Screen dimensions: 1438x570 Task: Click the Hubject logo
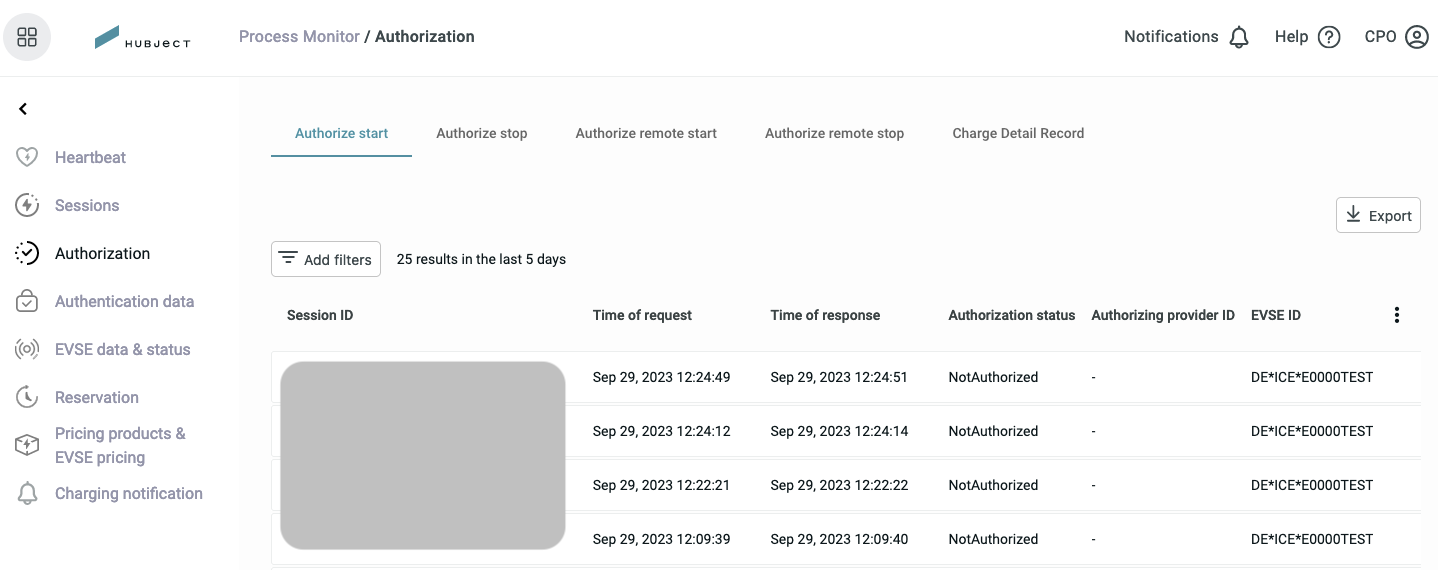click(x=142, y=38)
